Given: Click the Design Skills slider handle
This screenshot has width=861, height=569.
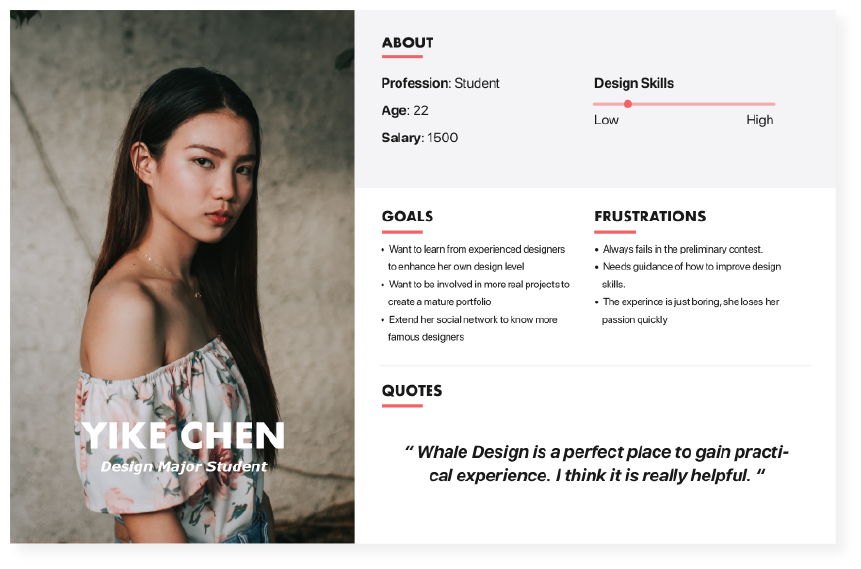Looking at the screenshot, I should tap(628, 104).
